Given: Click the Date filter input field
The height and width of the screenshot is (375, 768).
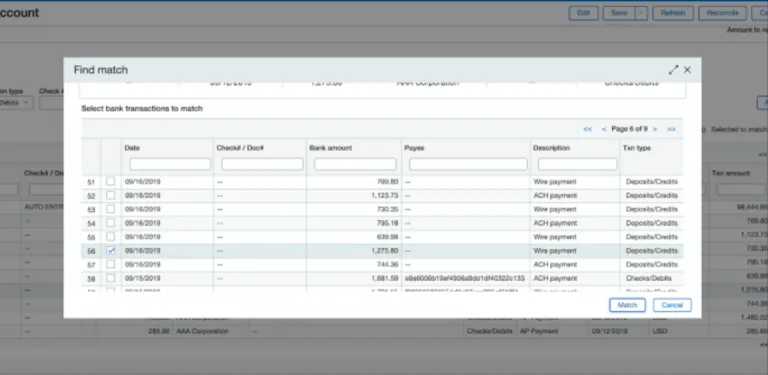Looking at the screenshot, I should click(x=170, y=164).
